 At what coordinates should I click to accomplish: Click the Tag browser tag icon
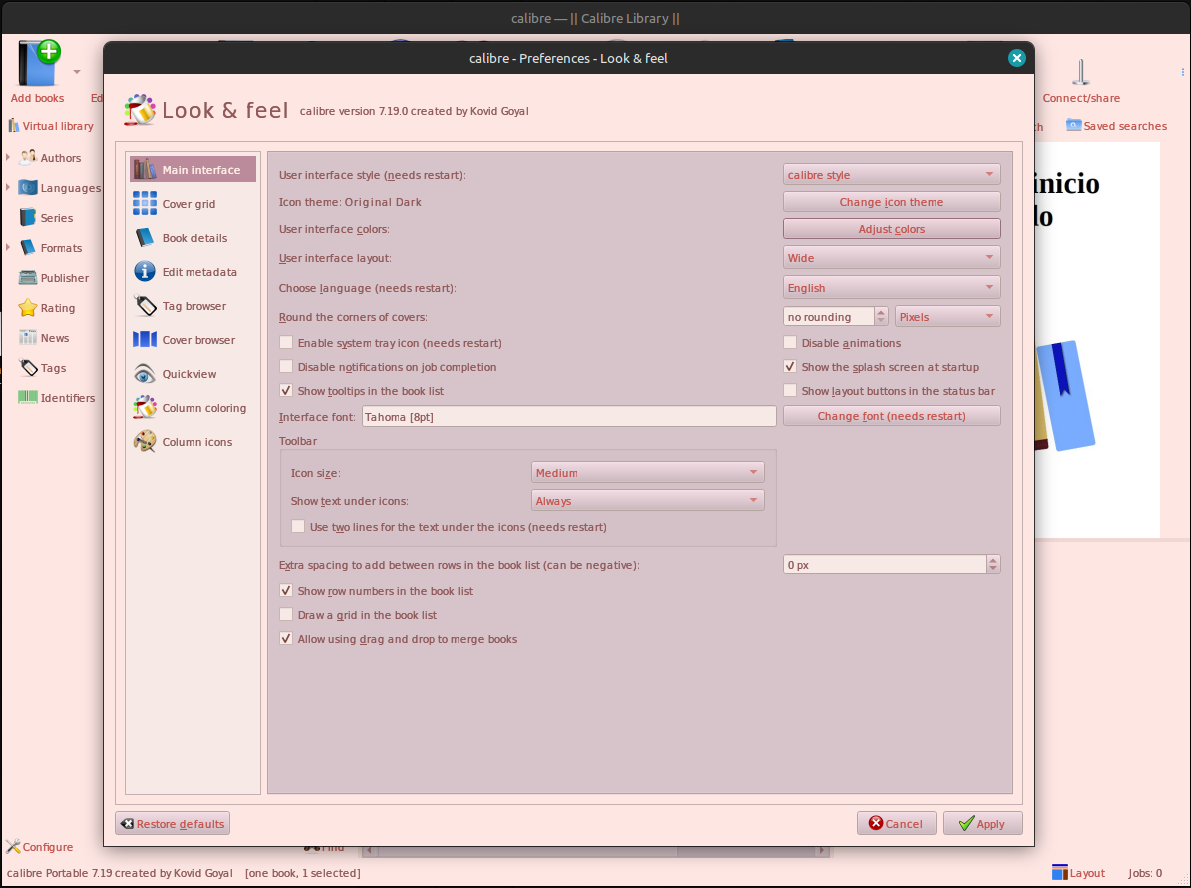coord(144,306)
